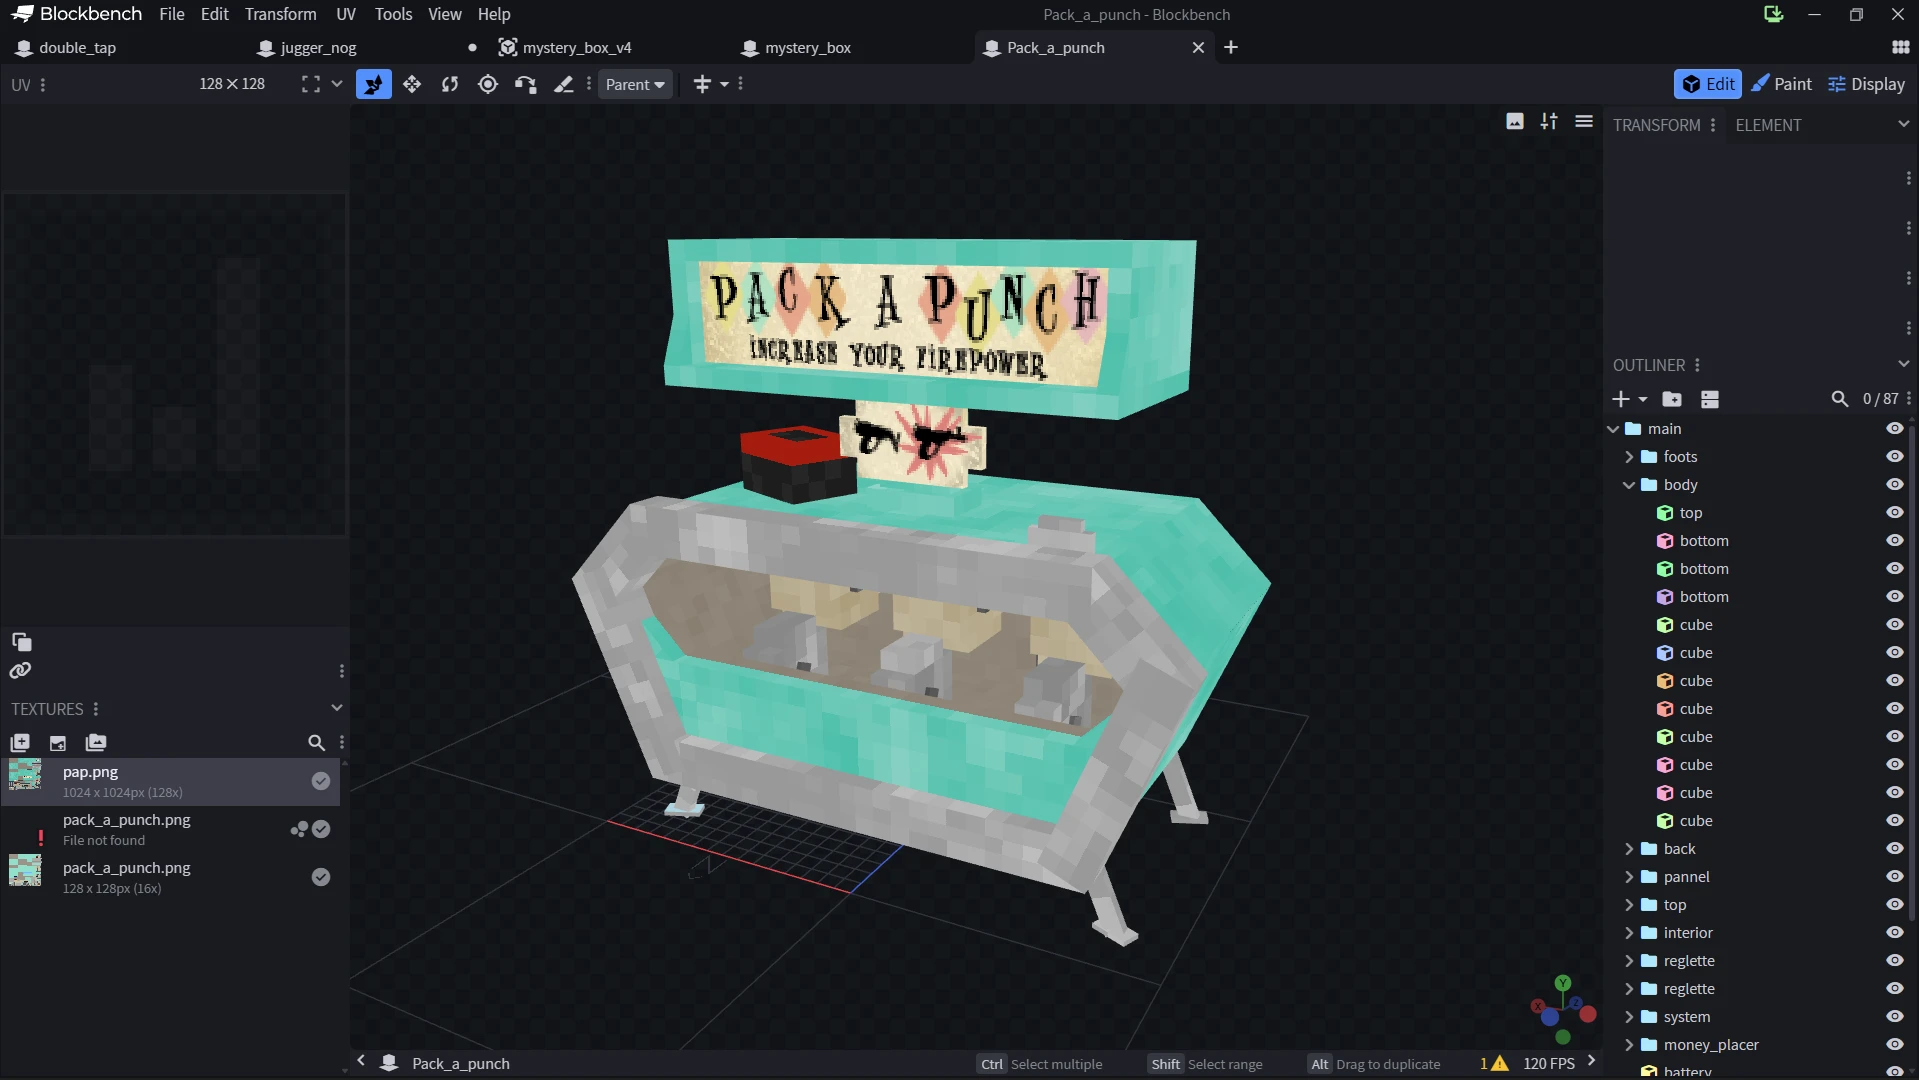
Task: Click the particle dots icon on pack_a_punch.png
Action: click(x=299, y=829)
